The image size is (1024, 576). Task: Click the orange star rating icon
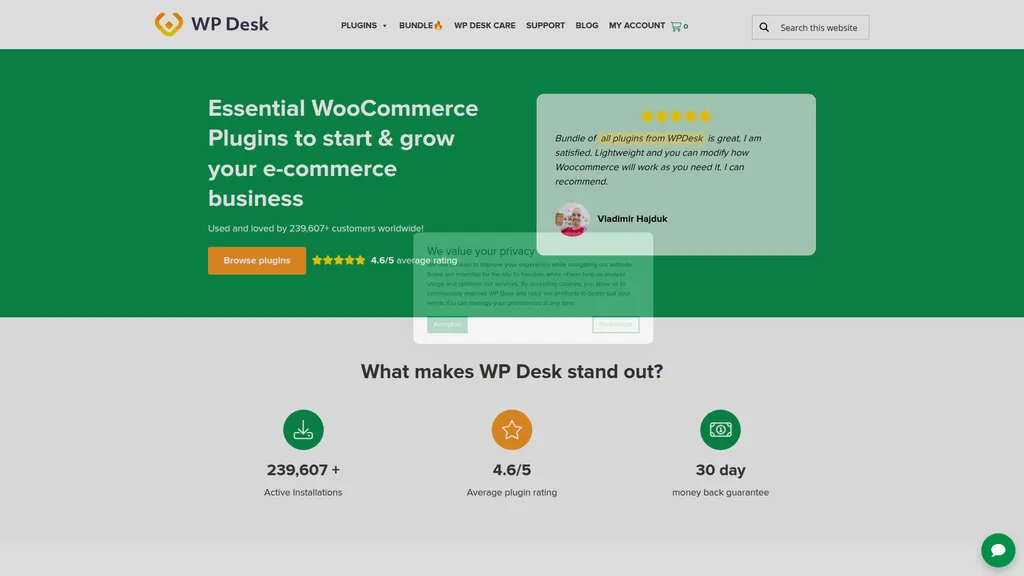[x=512, y=430]
